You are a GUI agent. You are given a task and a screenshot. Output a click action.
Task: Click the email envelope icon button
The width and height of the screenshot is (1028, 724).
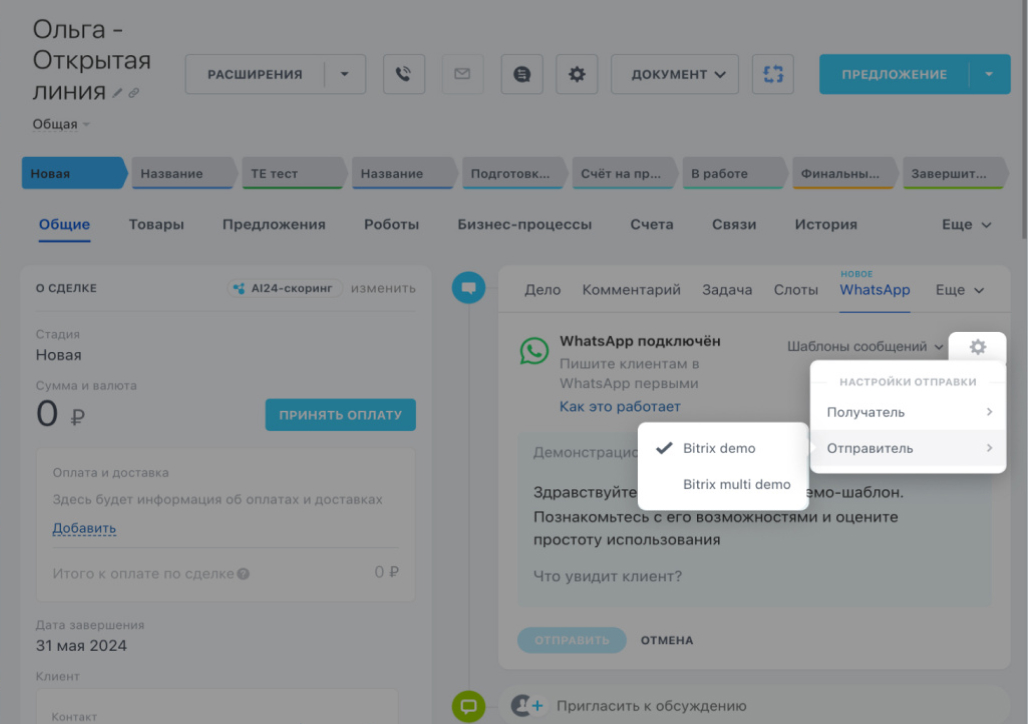(x=462, y=74)
